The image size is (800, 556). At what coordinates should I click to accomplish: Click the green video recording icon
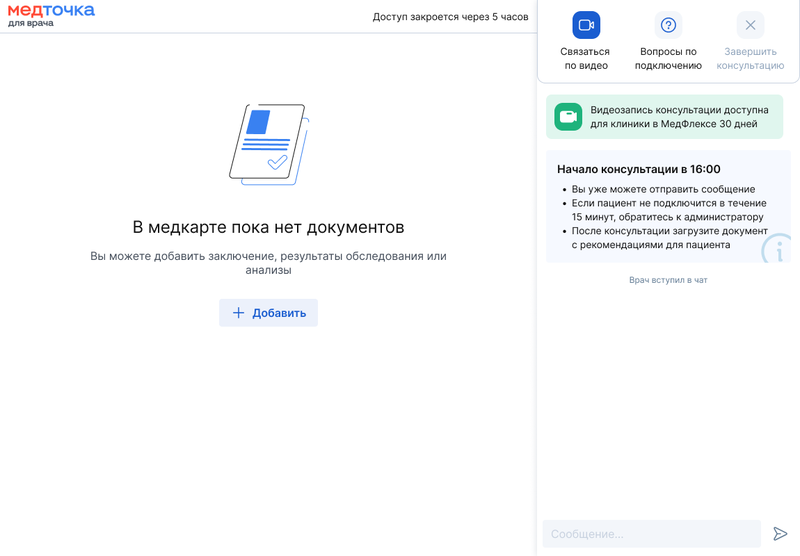568,117
